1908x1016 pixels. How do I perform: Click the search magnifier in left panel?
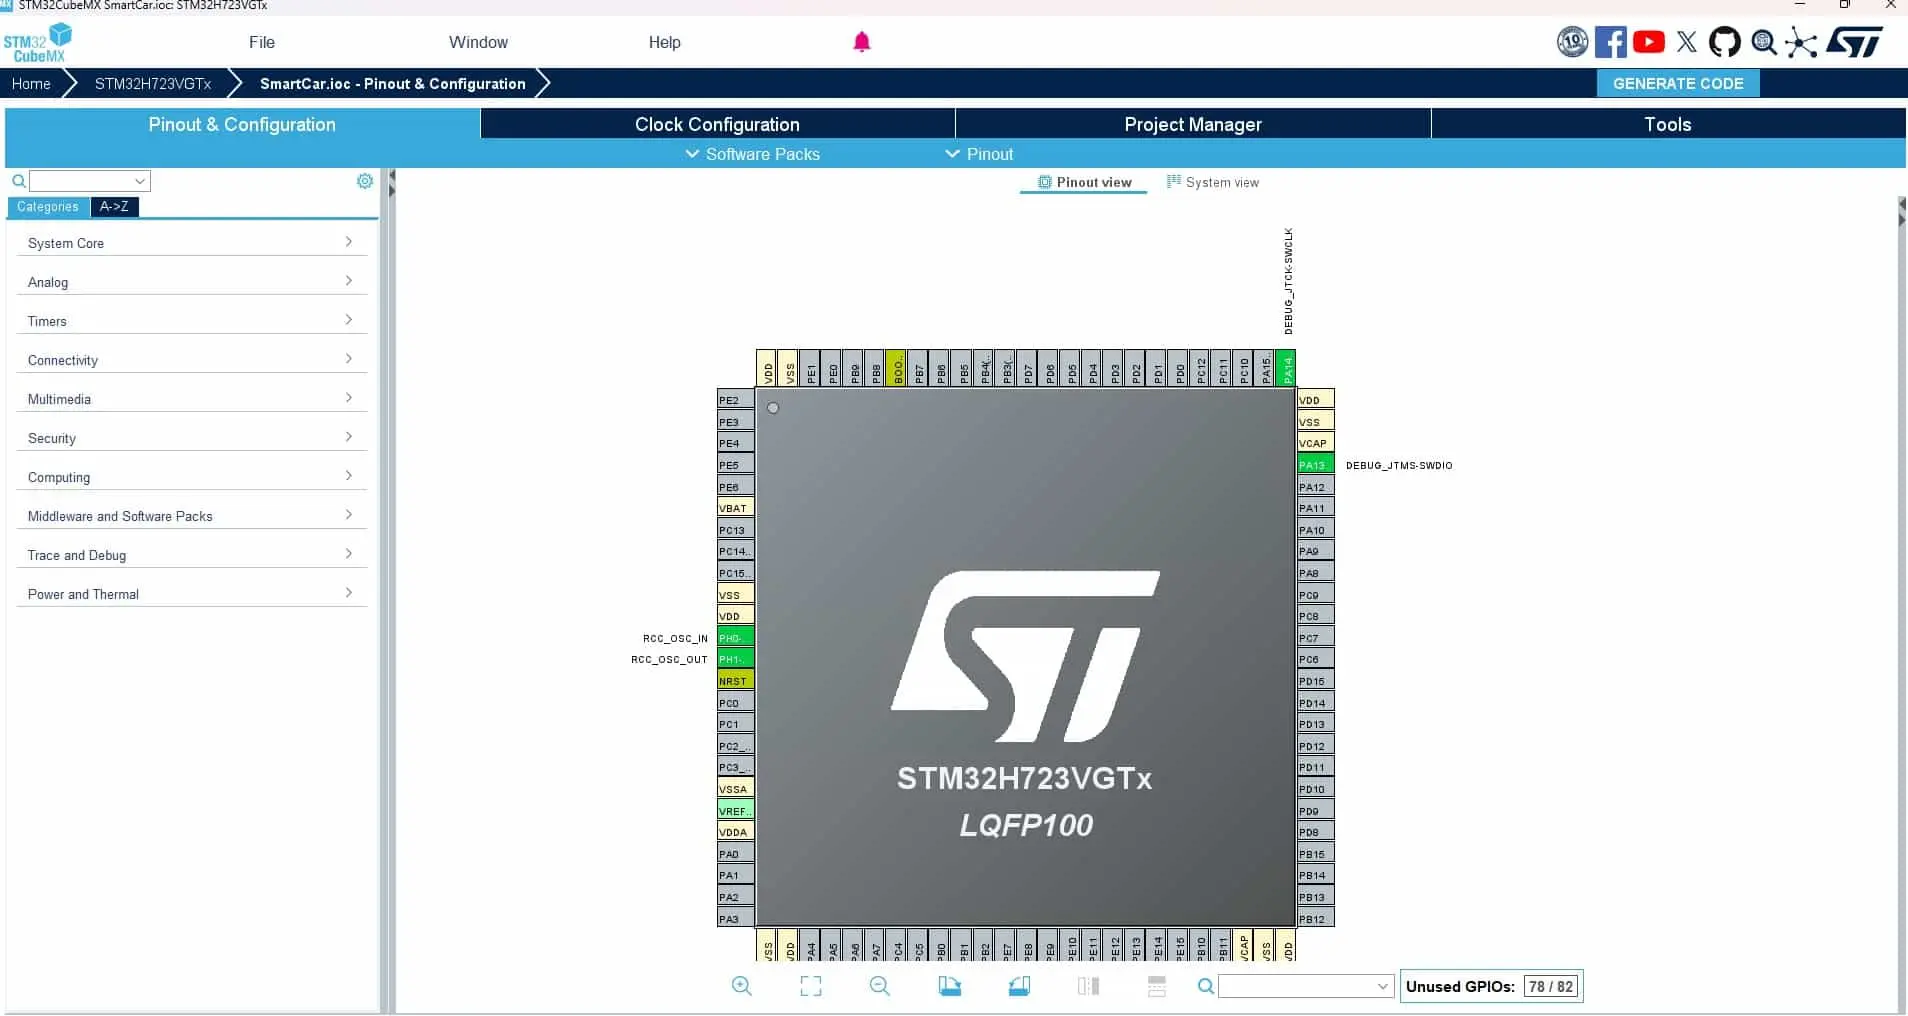[x=19, y=181]
